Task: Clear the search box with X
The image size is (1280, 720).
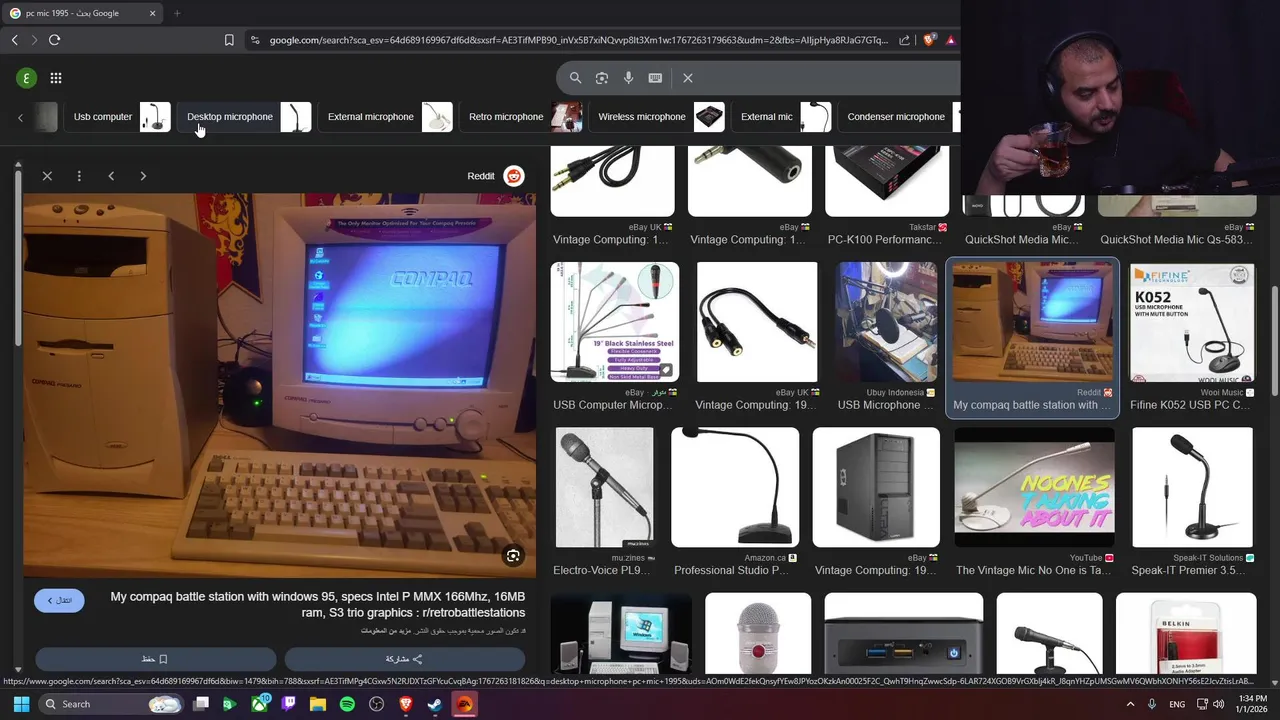Action: point(688,78)
